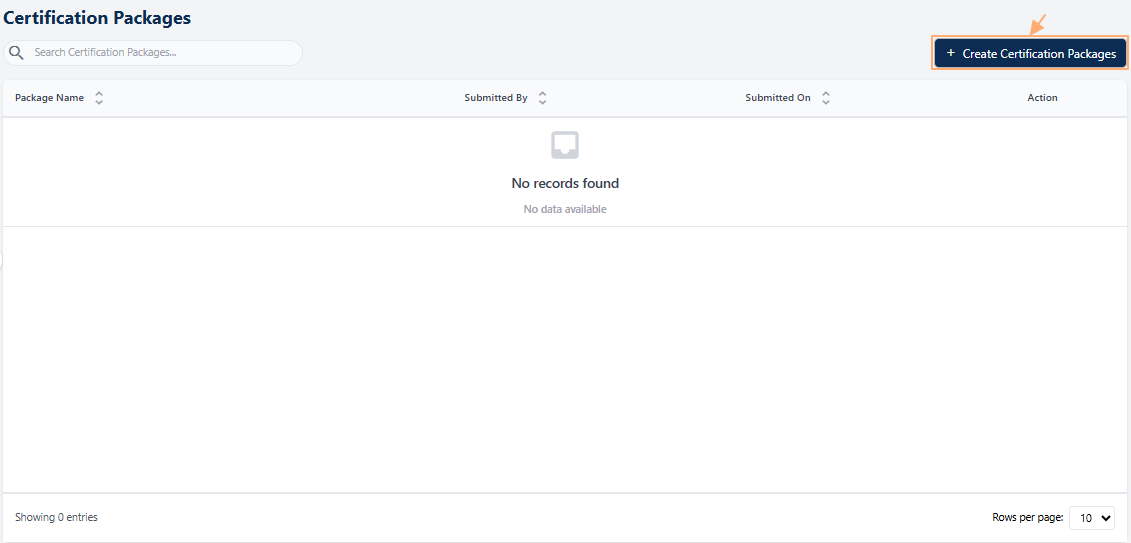Click the Submitted By column header
Image resolution: width=1131 pixels, height=543 pixels.
point(496,98)
